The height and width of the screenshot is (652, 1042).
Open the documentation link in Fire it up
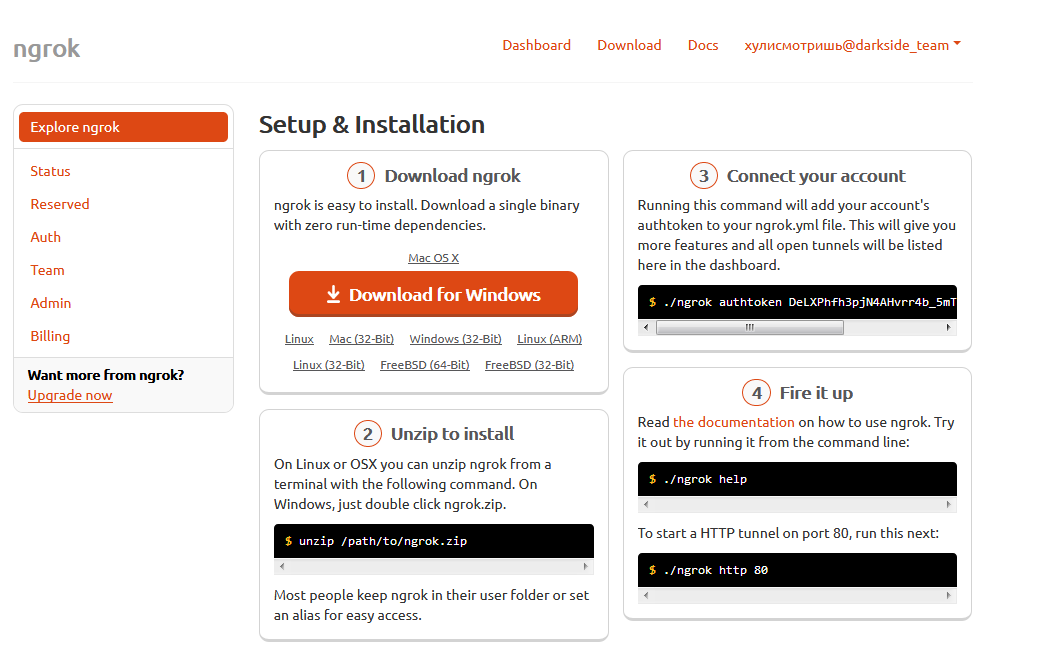pos(734,422)
